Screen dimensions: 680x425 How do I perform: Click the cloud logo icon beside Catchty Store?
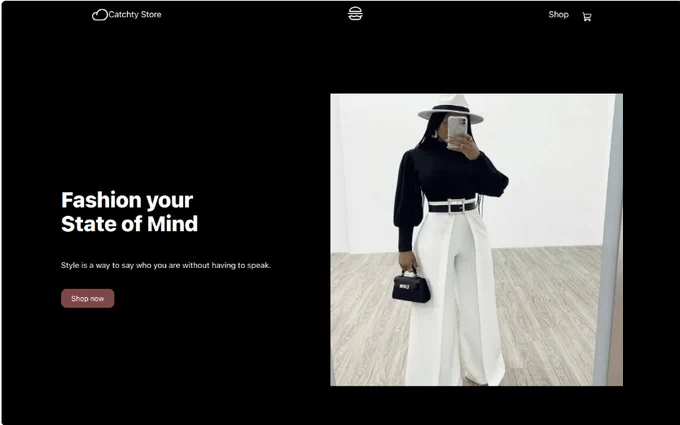pos(100,15)
